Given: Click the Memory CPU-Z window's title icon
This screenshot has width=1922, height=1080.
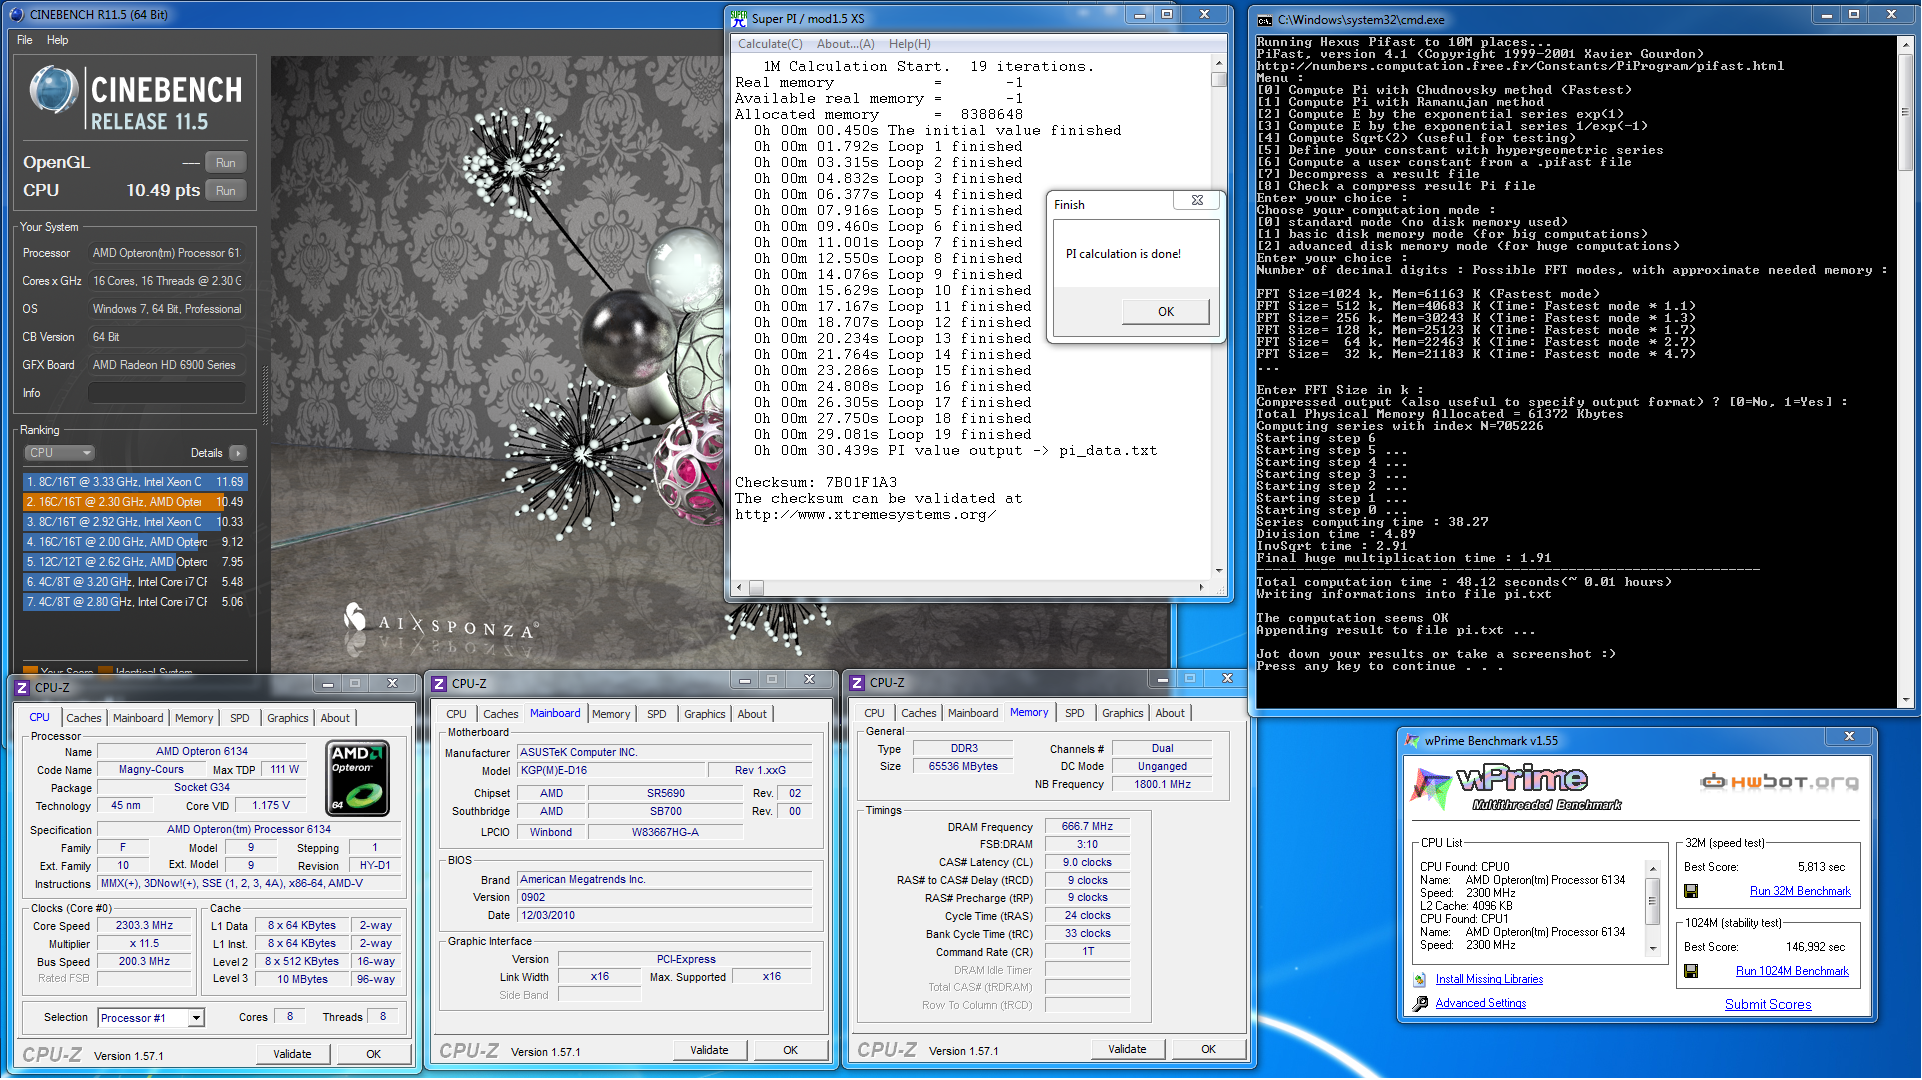Looking at the screenshot, I should pos(857,682).
